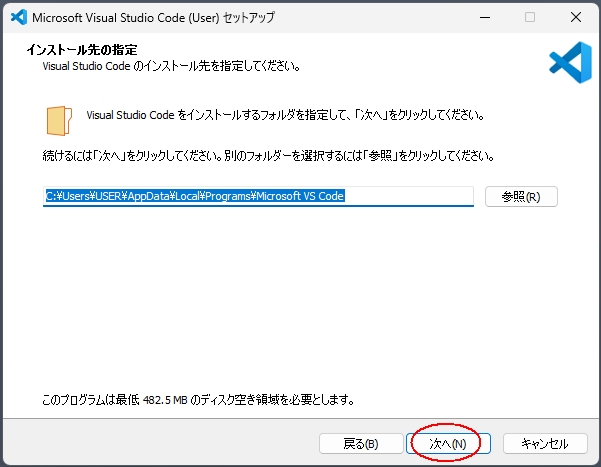Click the empty white area below path field
Image resolution: width=601 pixels, height=467 pixels.
300,300
